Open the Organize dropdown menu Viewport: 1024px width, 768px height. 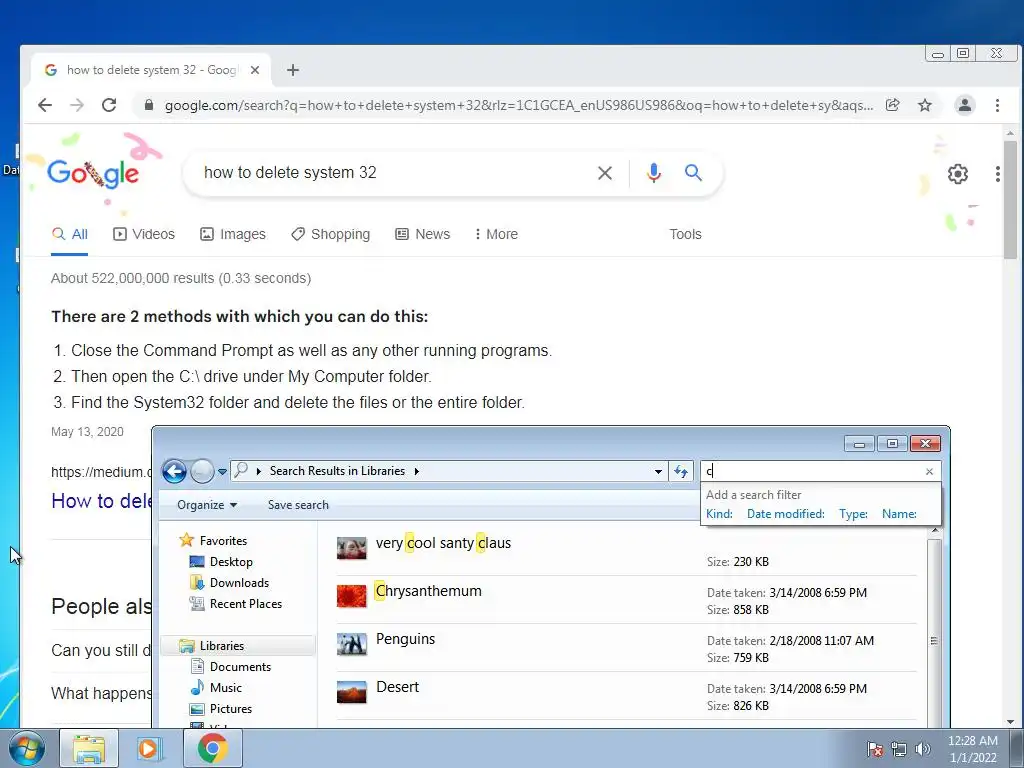coord(207,505)
